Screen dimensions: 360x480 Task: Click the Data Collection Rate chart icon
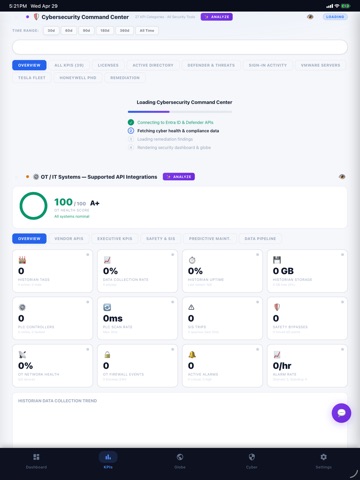[x=107, y=260]
